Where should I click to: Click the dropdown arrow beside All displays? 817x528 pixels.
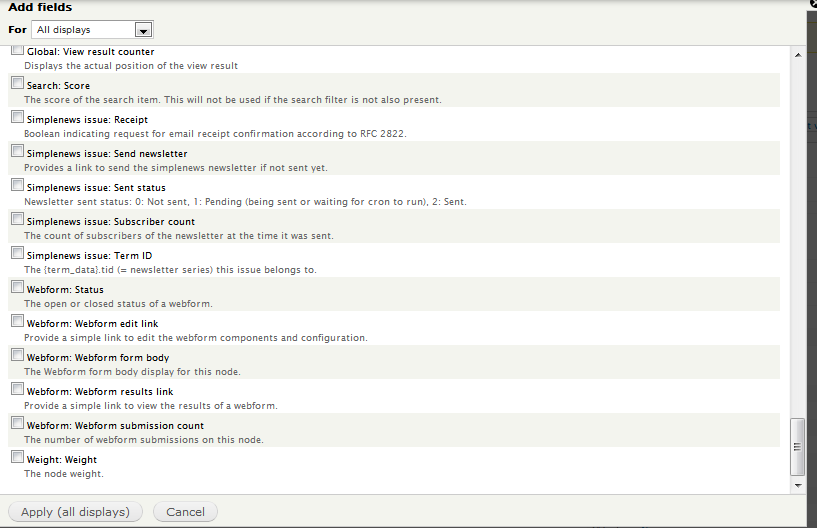143,30
